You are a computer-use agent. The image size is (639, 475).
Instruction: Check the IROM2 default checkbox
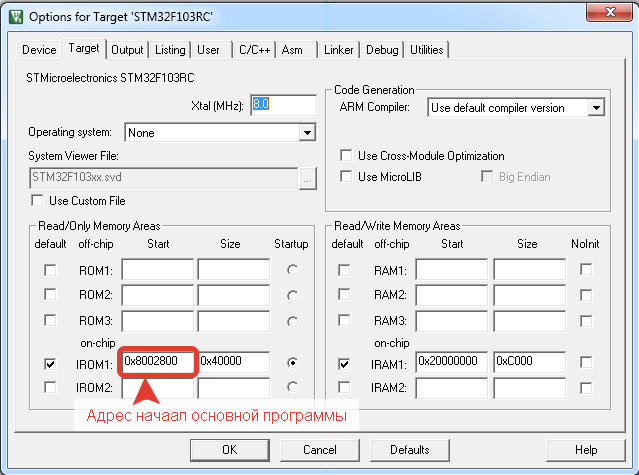tap(50, 387)
